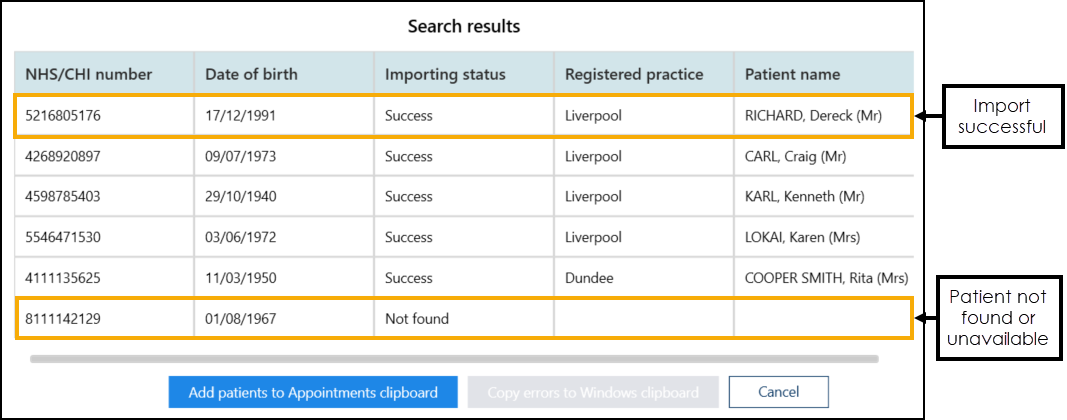
Task: Select the RICHARD, Dereck (Mr) row
Action: tap(812, 116)
